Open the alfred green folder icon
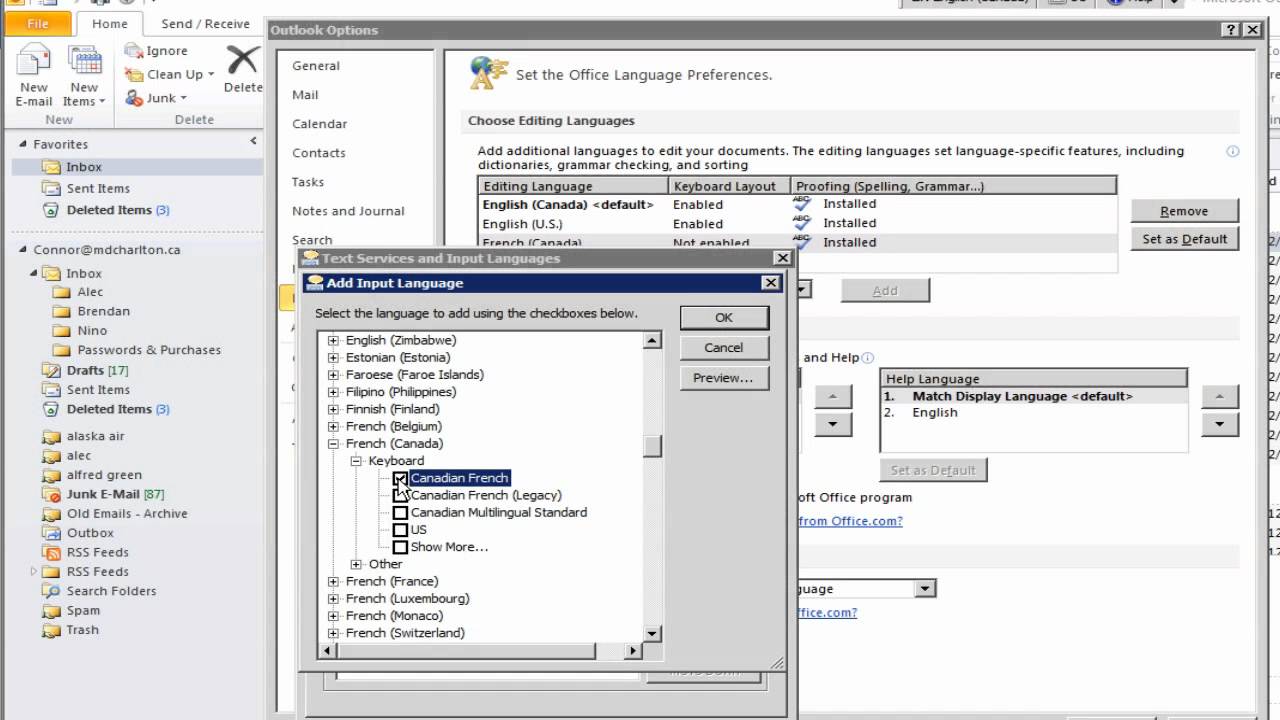This screenshot has width=1280, height=720. [x=51, y=475]
